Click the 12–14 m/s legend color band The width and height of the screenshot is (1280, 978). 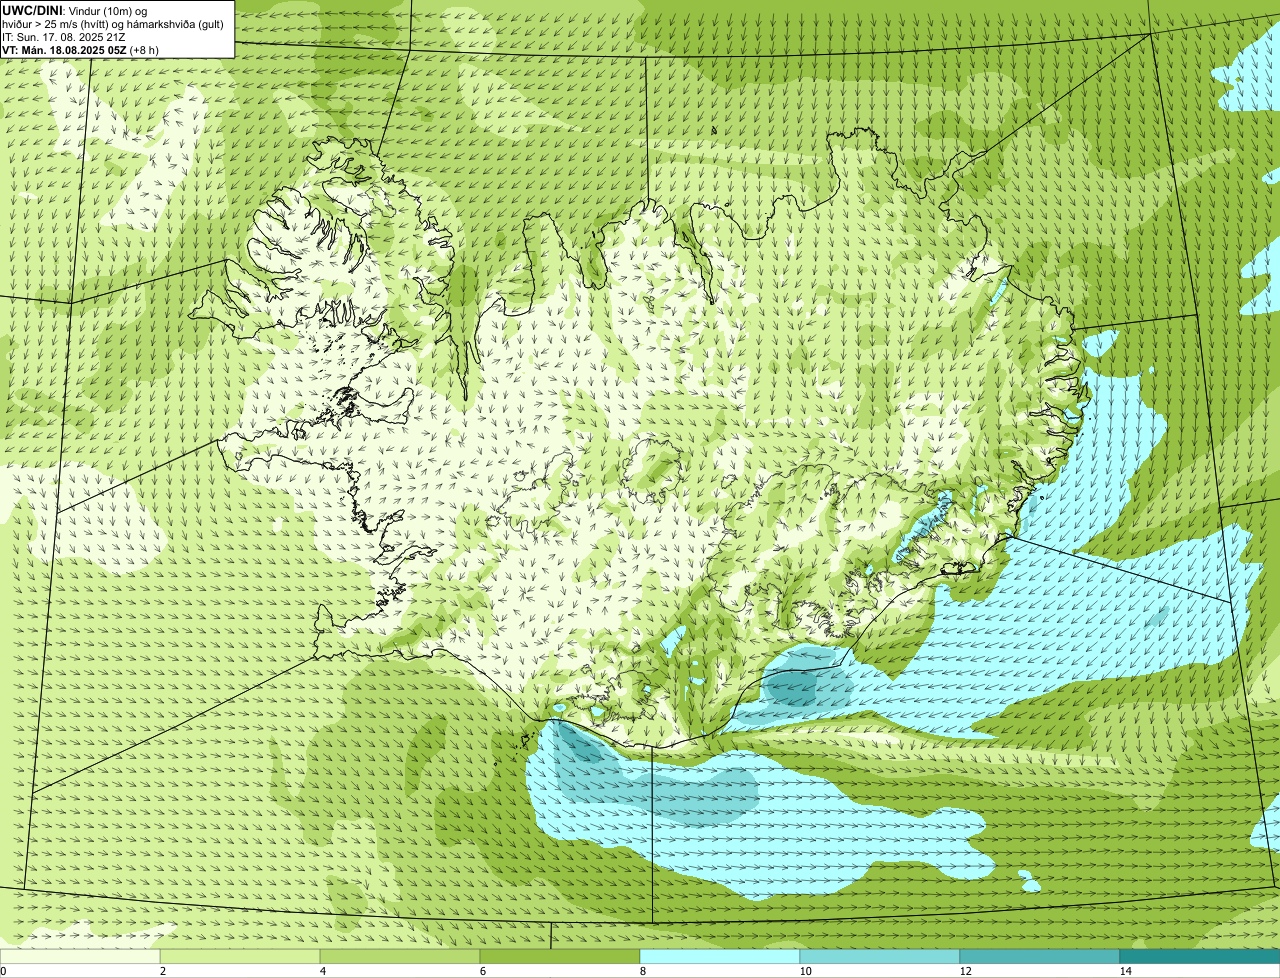1040,956
